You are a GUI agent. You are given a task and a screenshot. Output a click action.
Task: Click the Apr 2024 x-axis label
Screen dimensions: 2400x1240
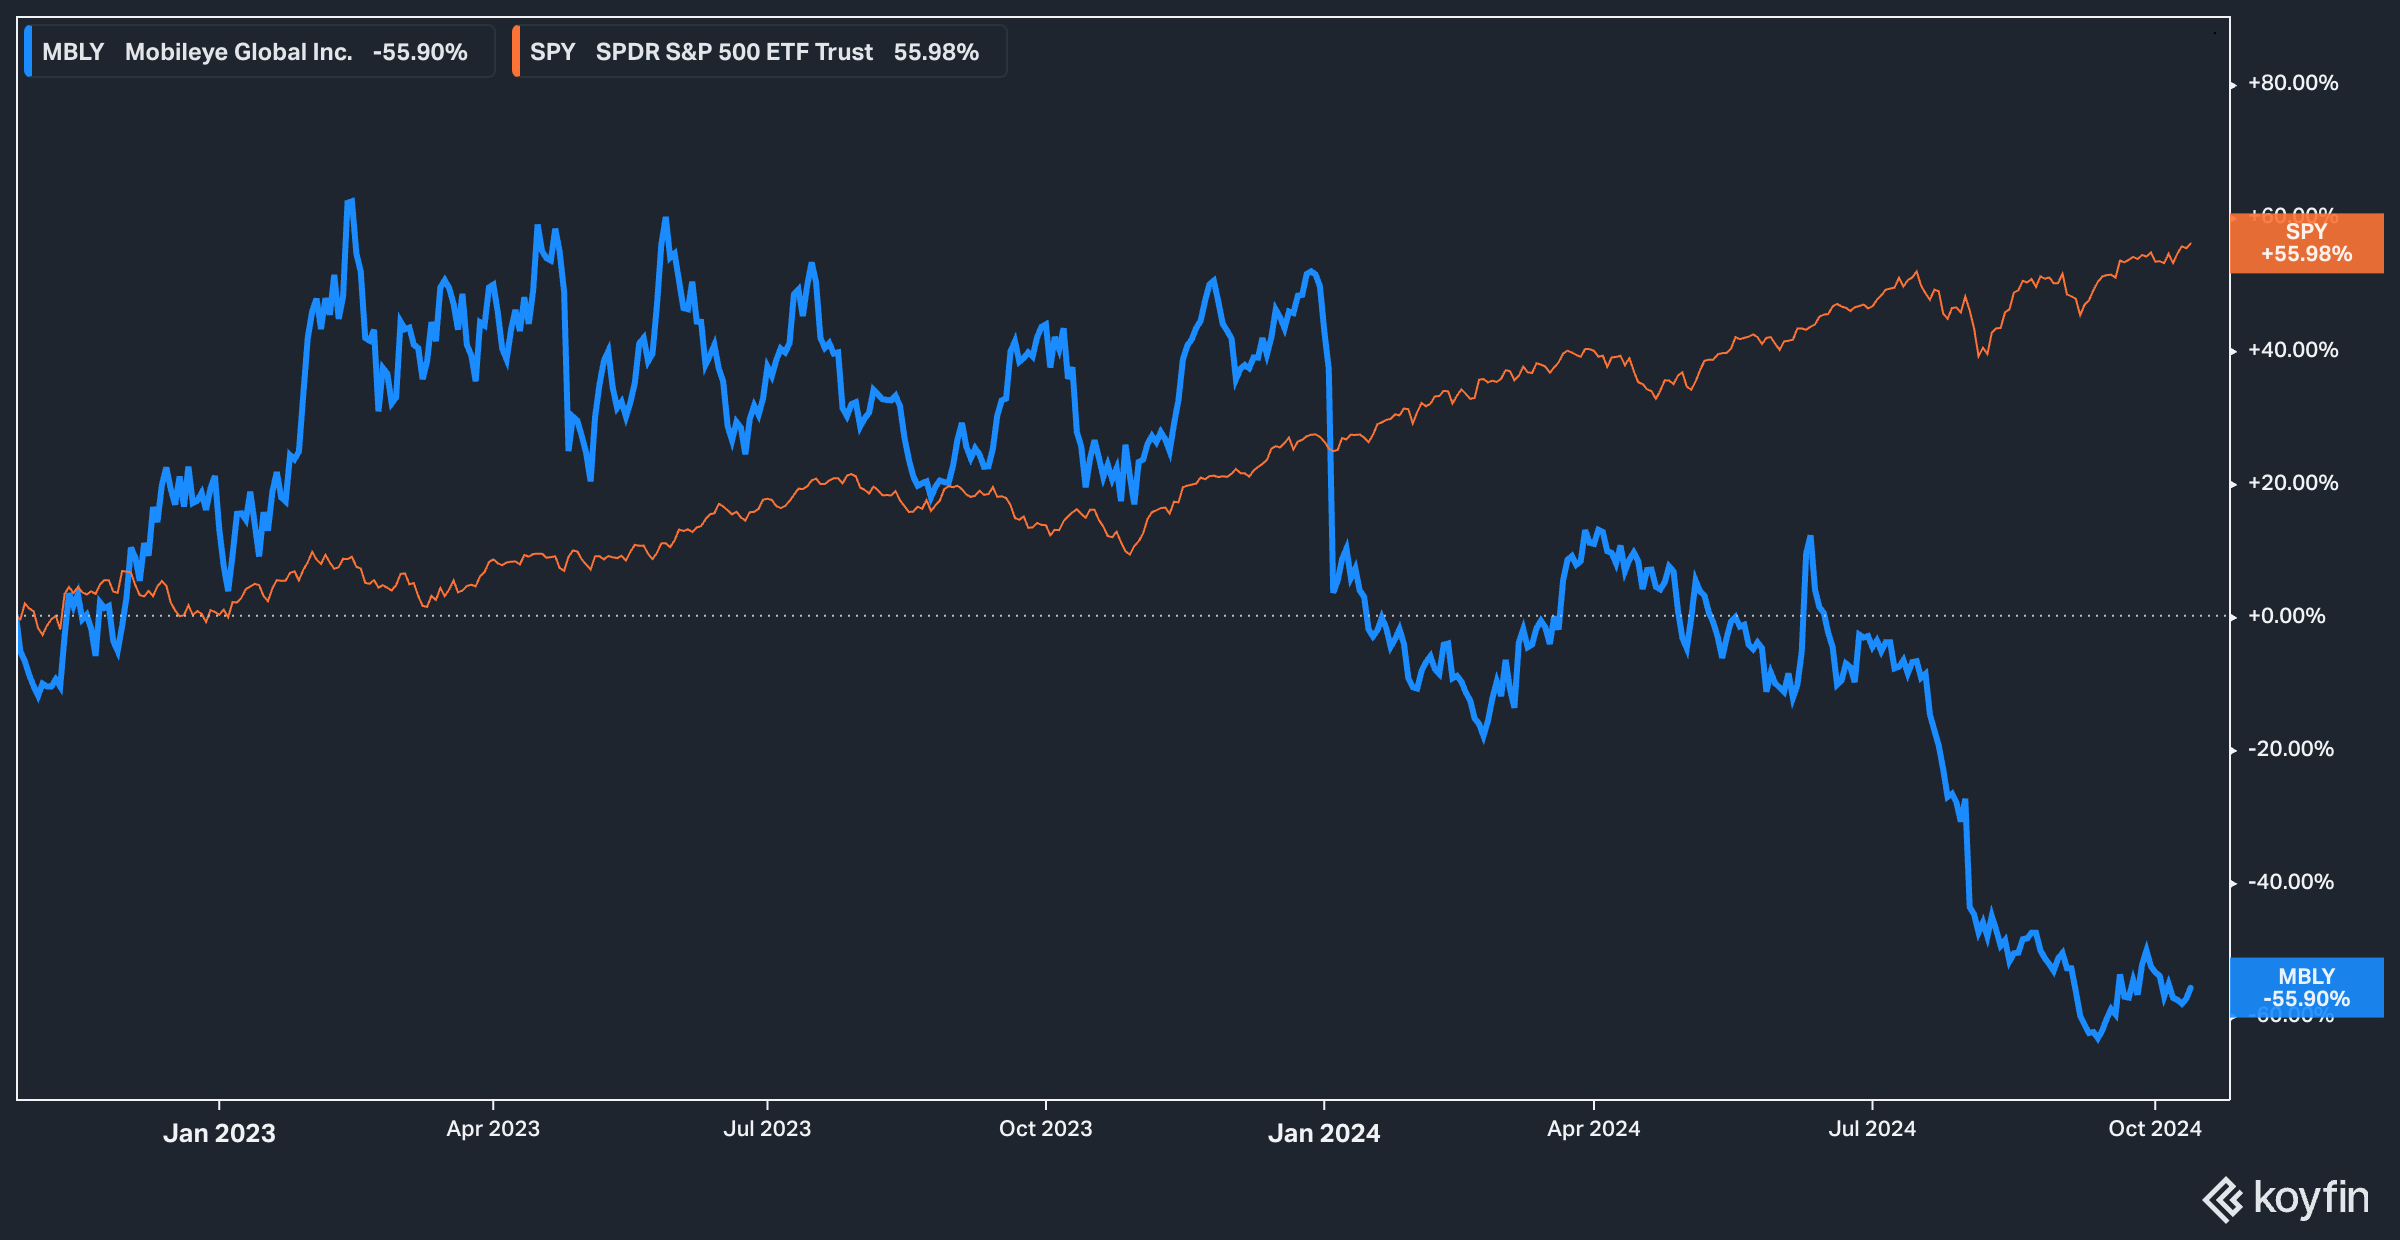(x=1594, y=1129)
